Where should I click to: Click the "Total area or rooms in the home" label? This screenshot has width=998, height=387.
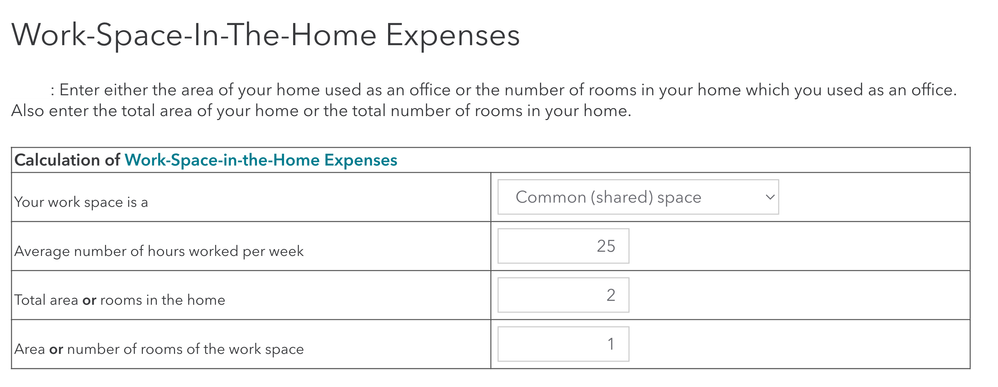point(120,300)
